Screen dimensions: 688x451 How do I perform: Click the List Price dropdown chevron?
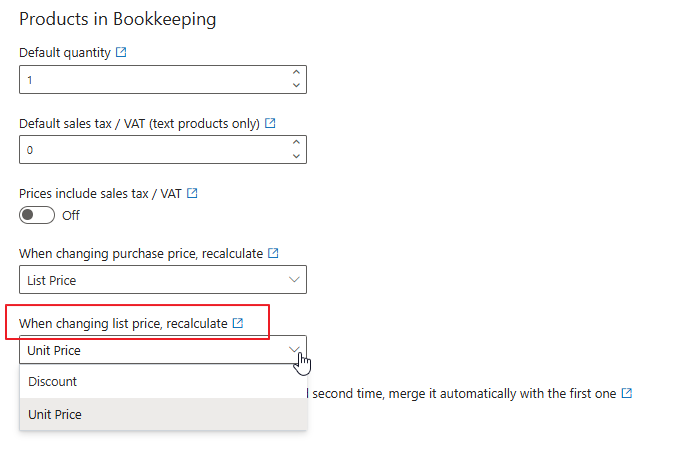pyautogui.click(x=294, y=280)
